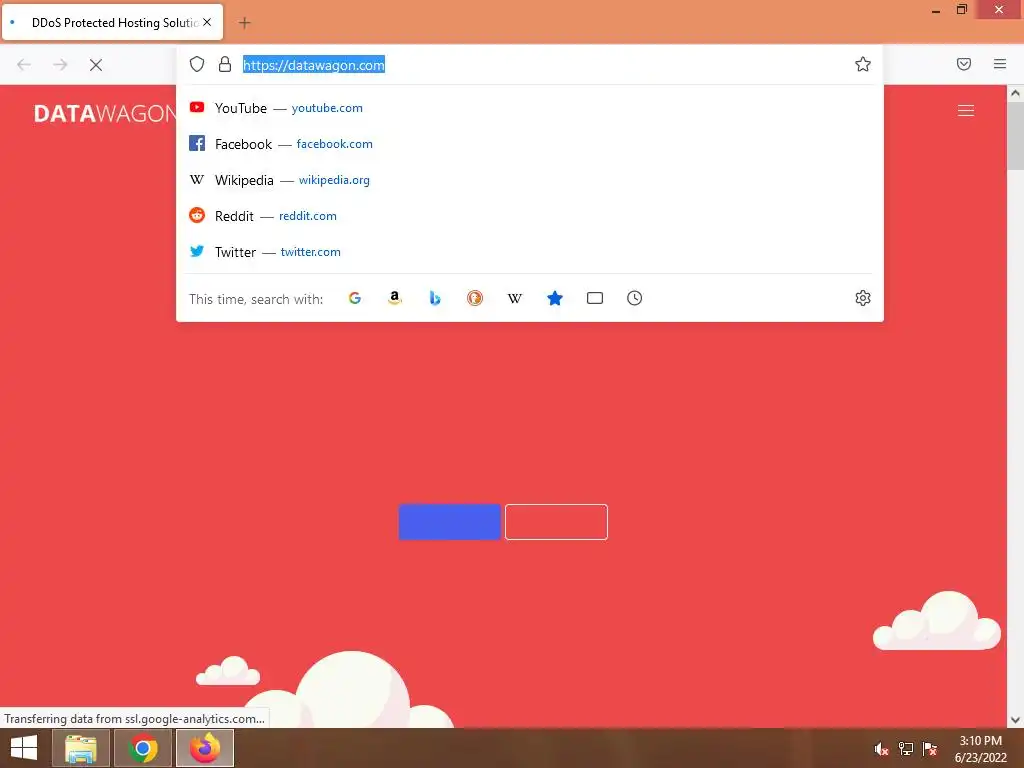Click the back navigation arrow
The width and height of the screenshot is (1024, 768).
coord(24,65)
